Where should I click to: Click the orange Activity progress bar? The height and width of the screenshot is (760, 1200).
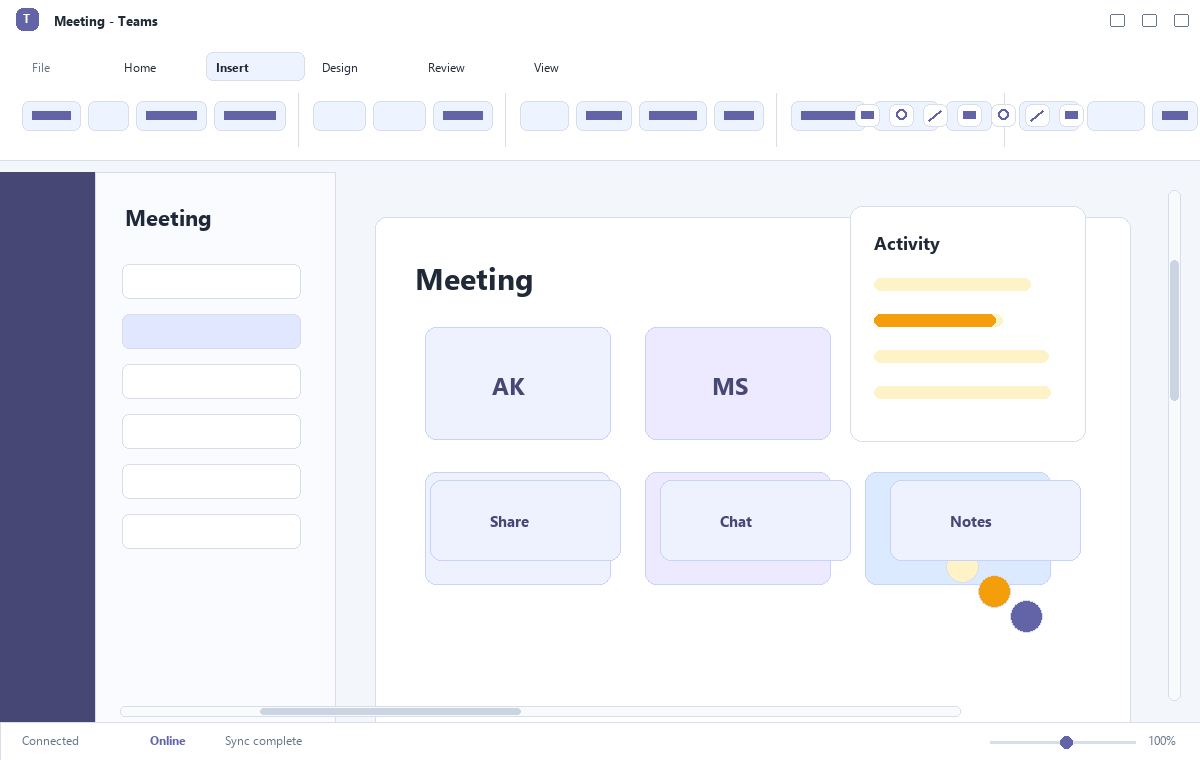click(935, 320)
